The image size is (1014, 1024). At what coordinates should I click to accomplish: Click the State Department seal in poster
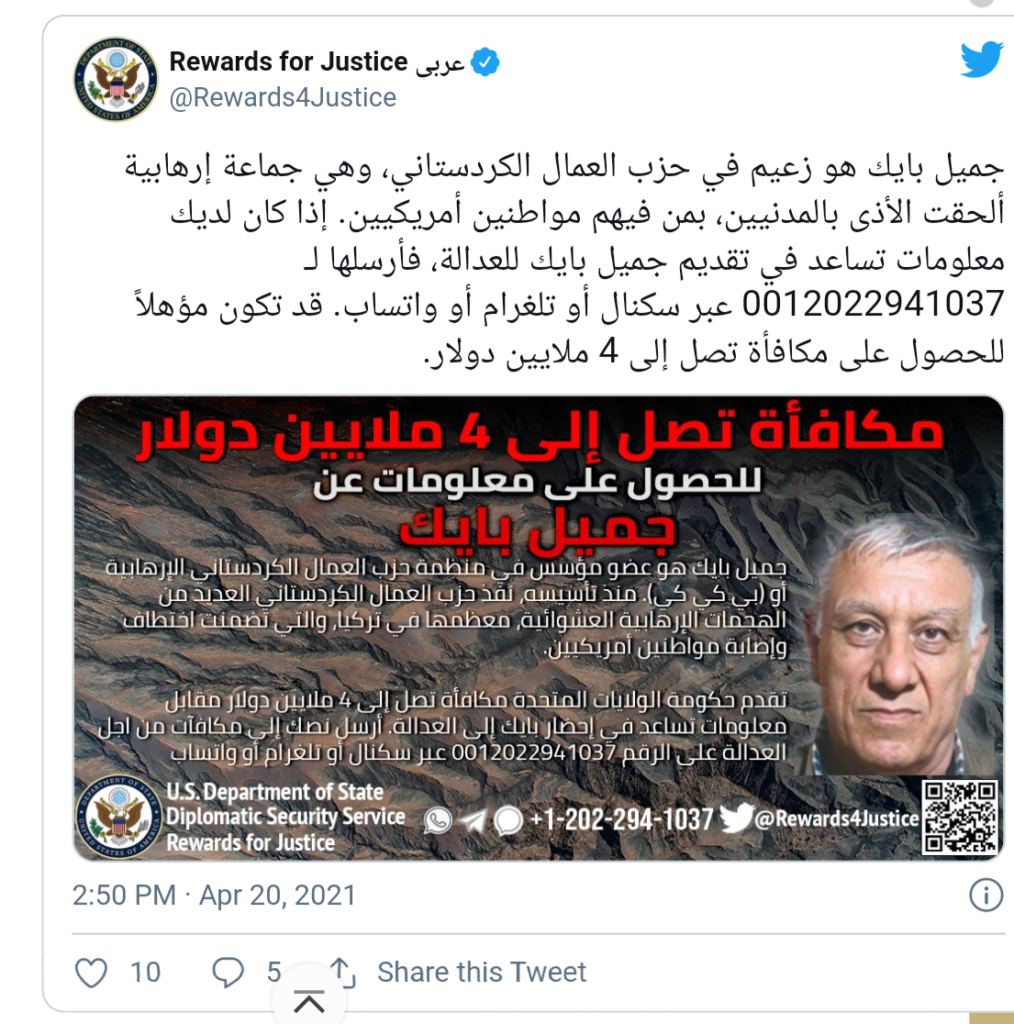tap(119, 816)
